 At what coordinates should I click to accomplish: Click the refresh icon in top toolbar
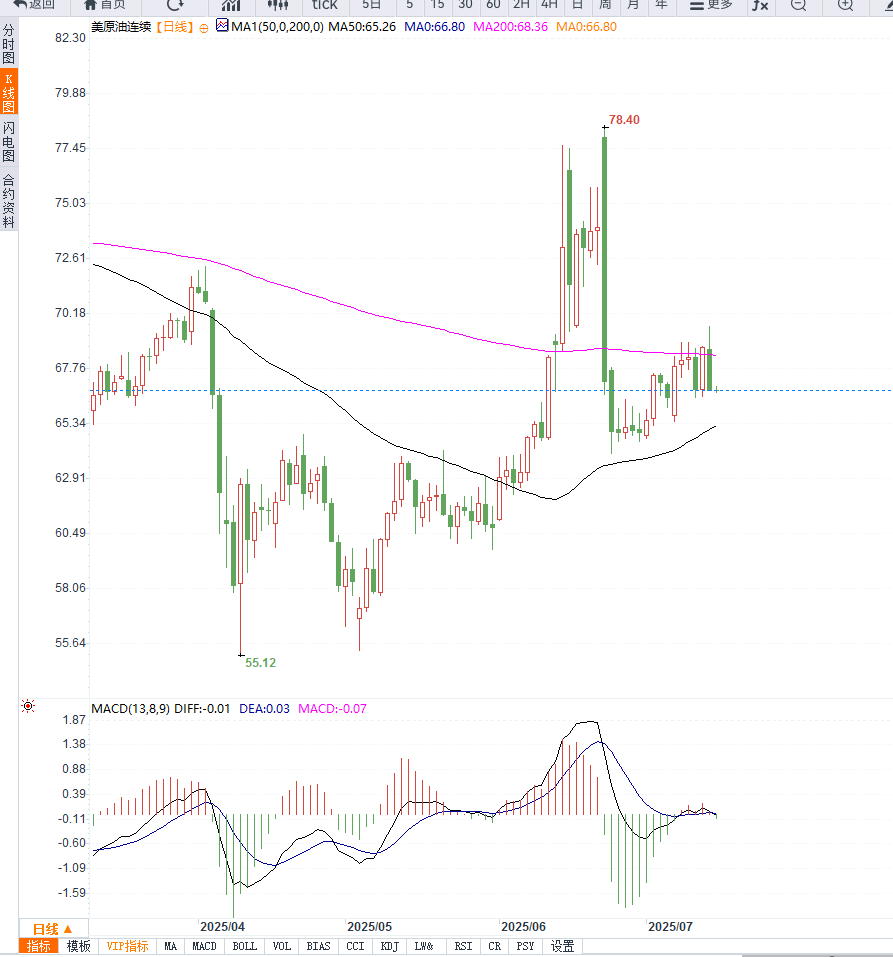(175, 5)
